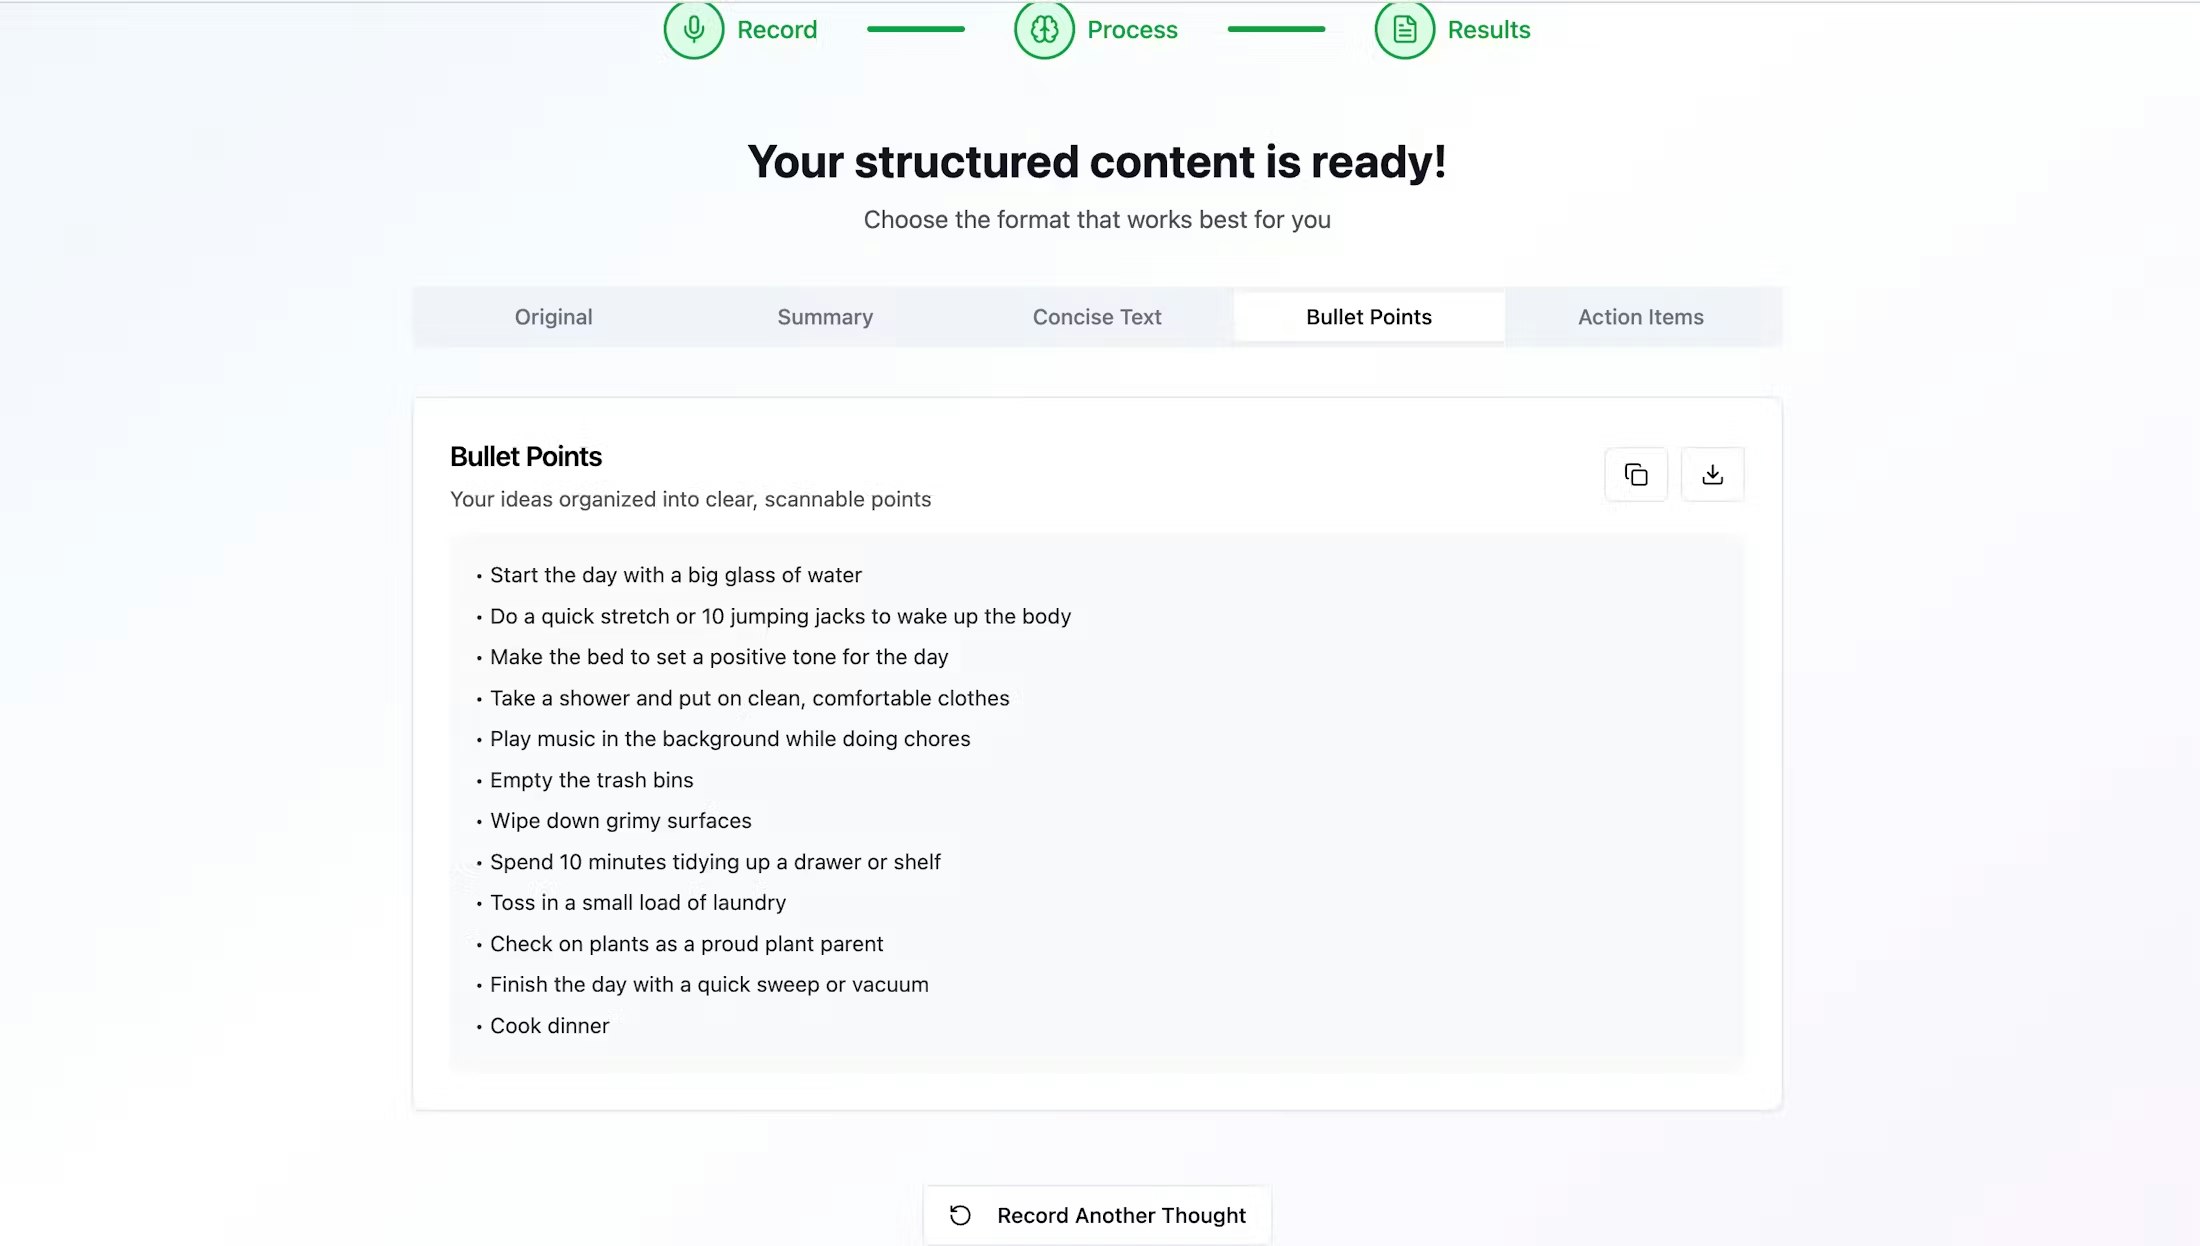Download the bullet points file

pos(1712,474)
